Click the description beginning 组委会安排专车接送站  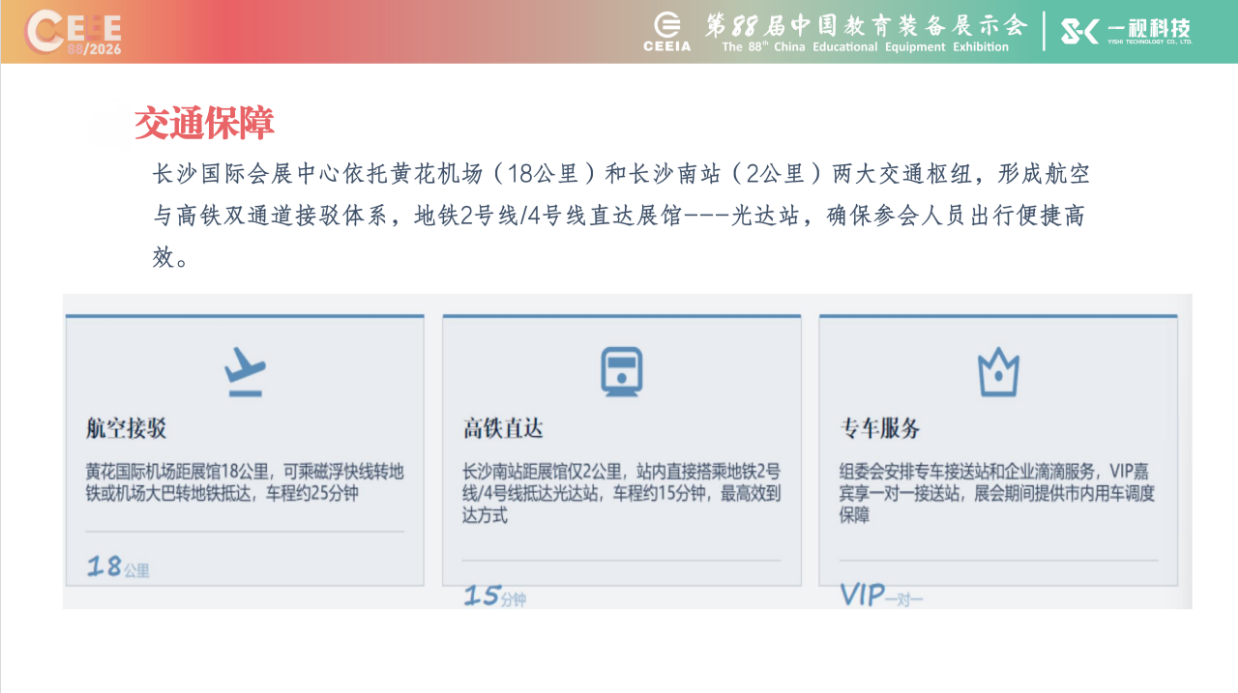(997, 493)
